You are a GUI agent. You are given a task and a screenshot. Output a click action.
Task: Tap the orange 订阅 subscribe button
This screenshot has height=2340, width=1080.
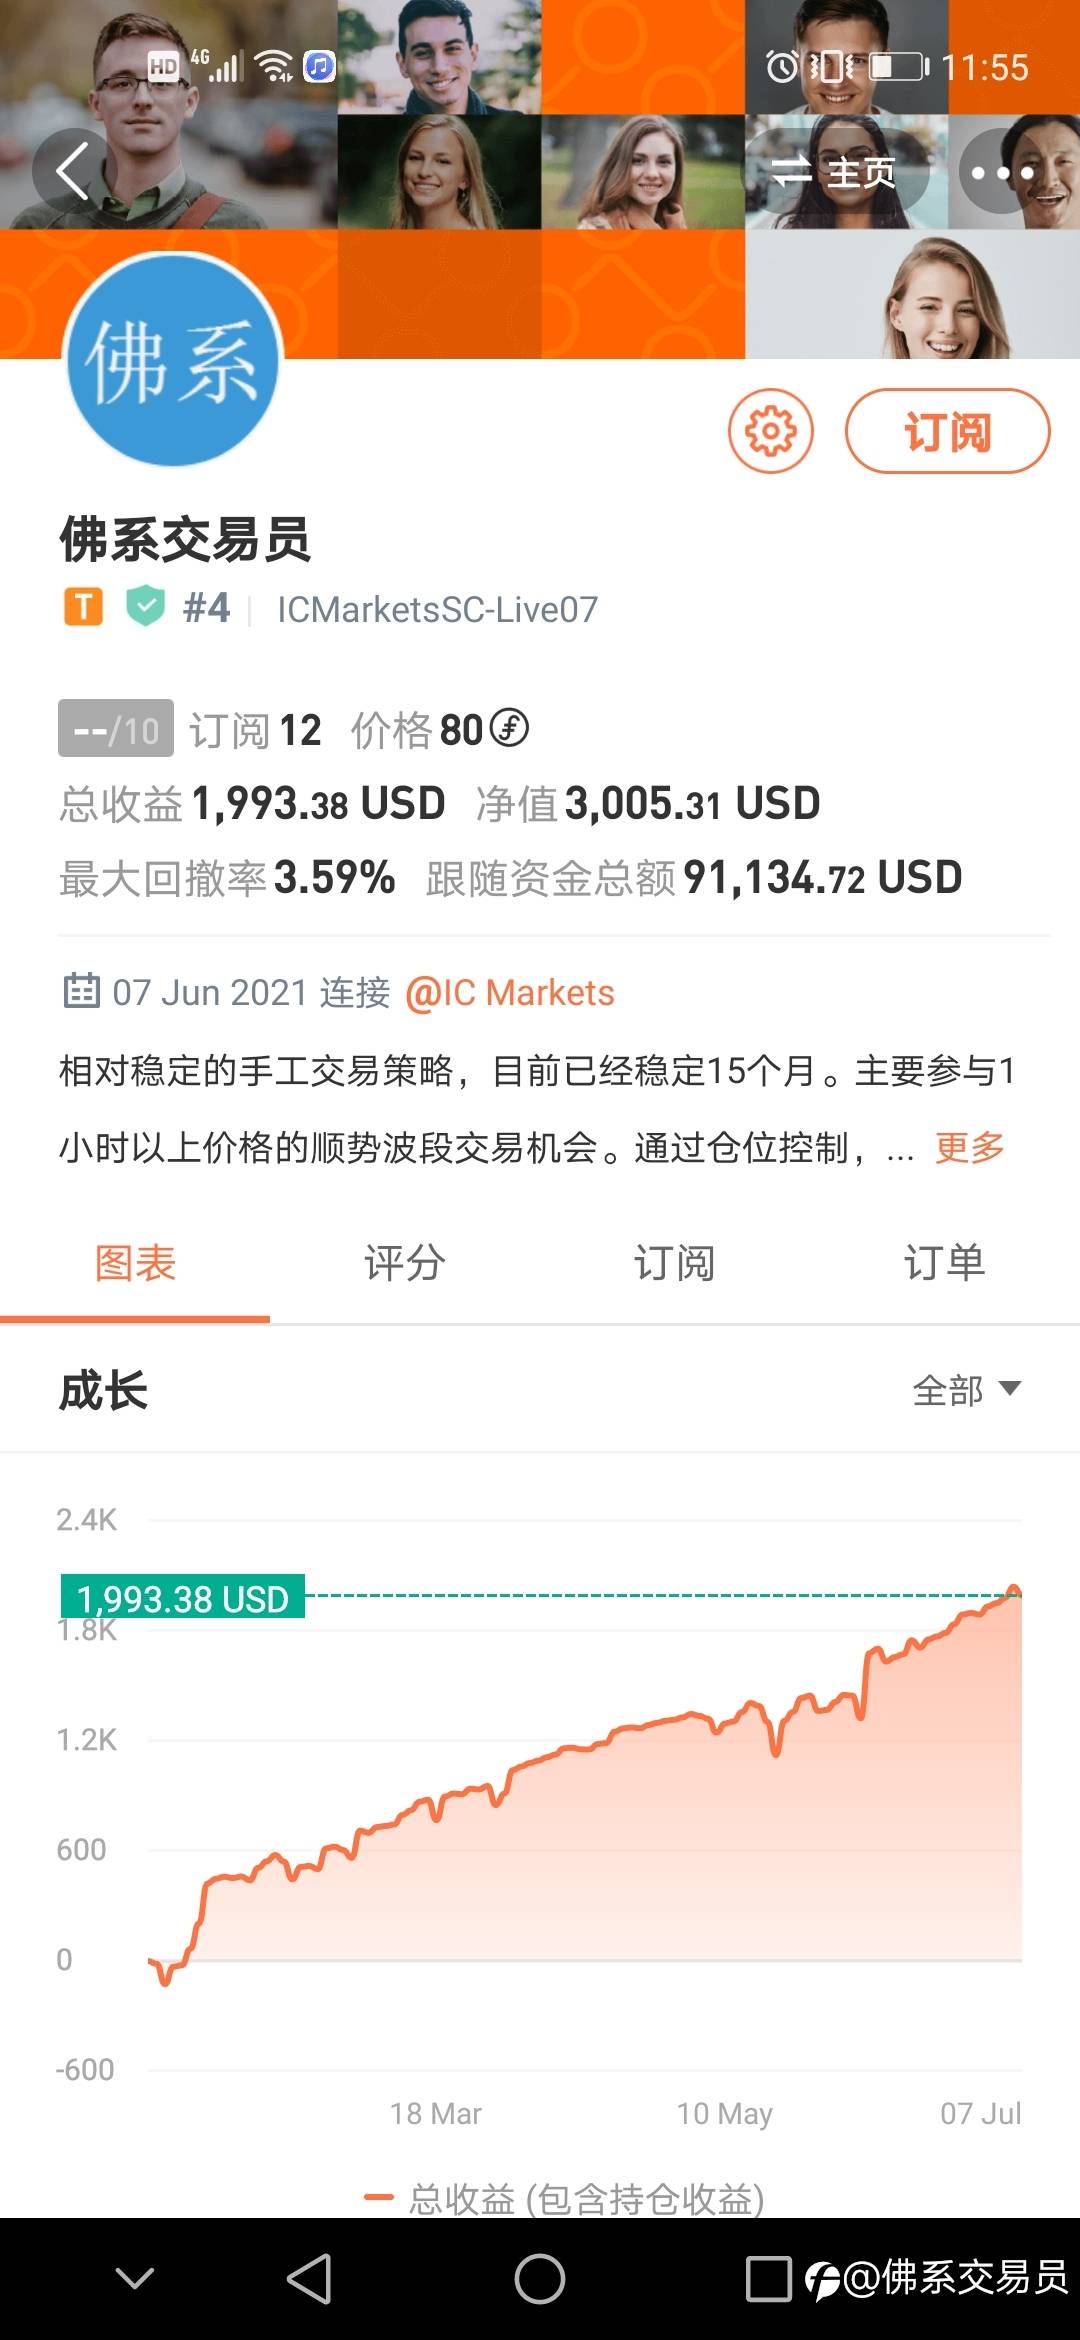(947, 431)
